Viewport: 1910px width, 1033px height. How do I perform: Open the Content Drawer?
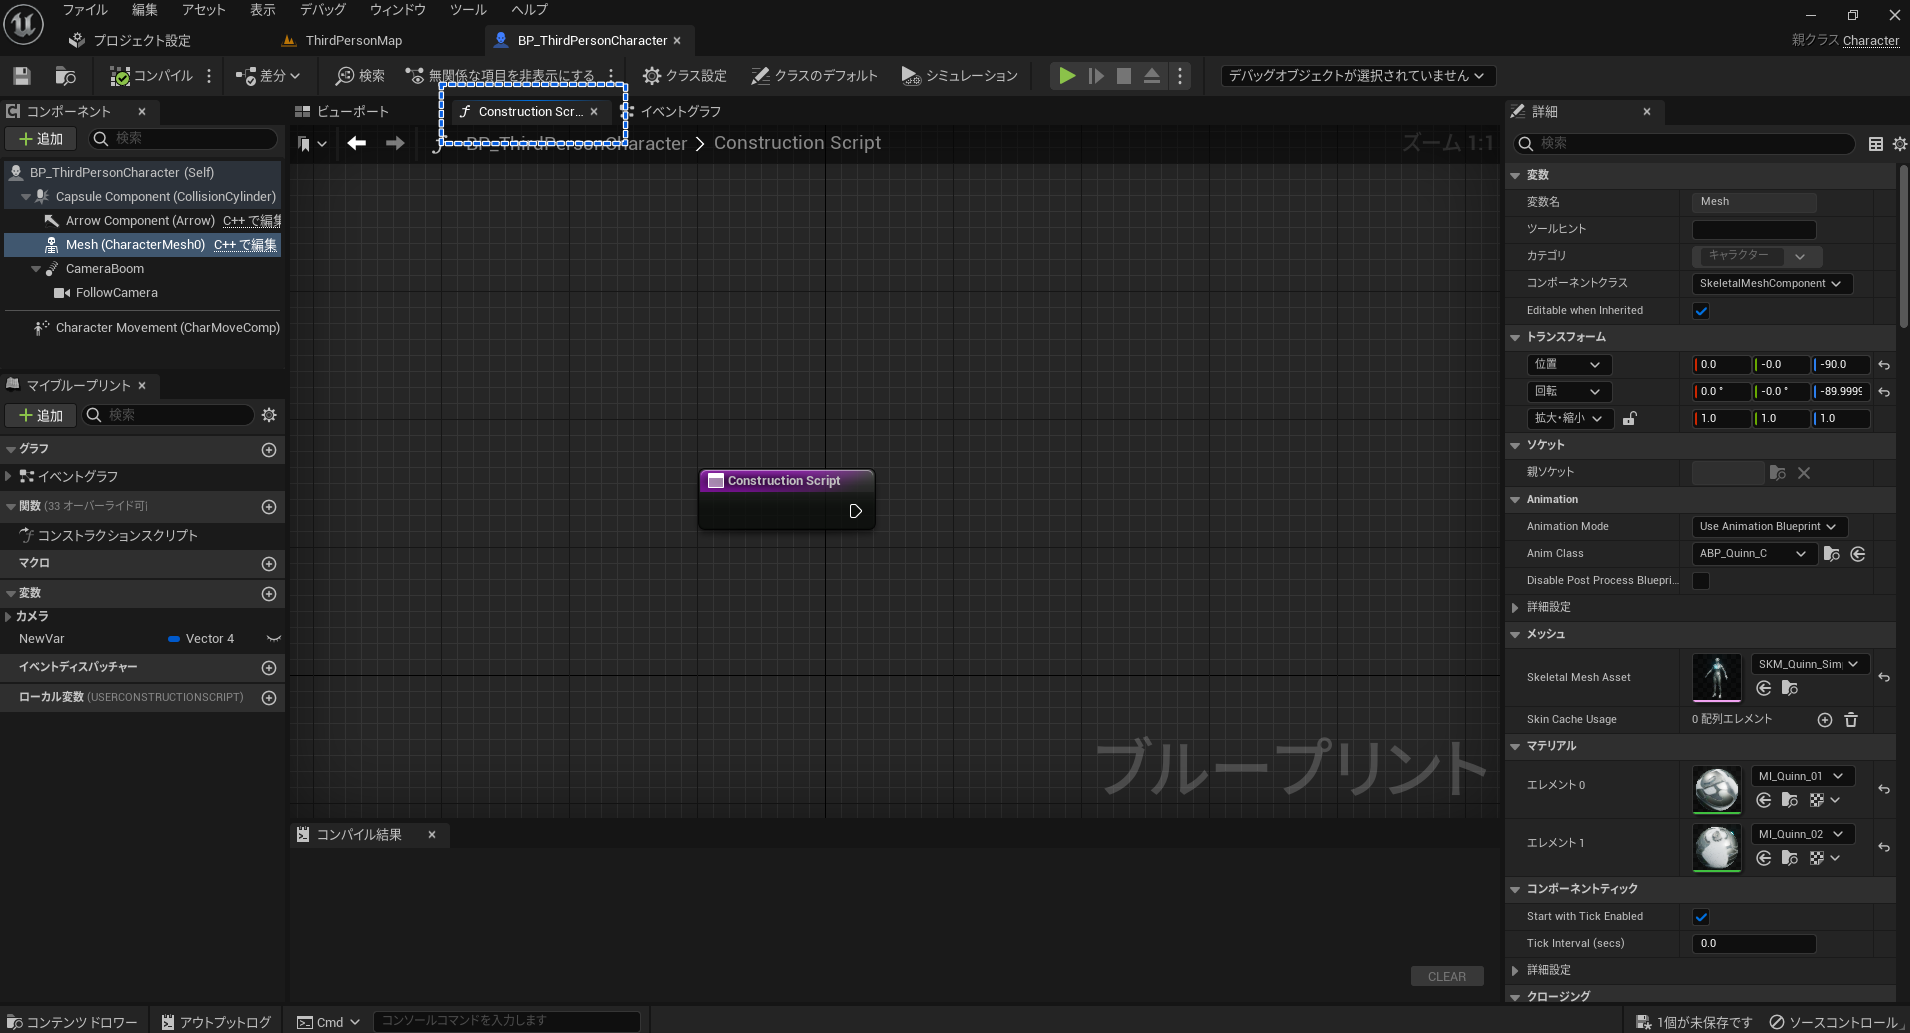click(71, 1021)
